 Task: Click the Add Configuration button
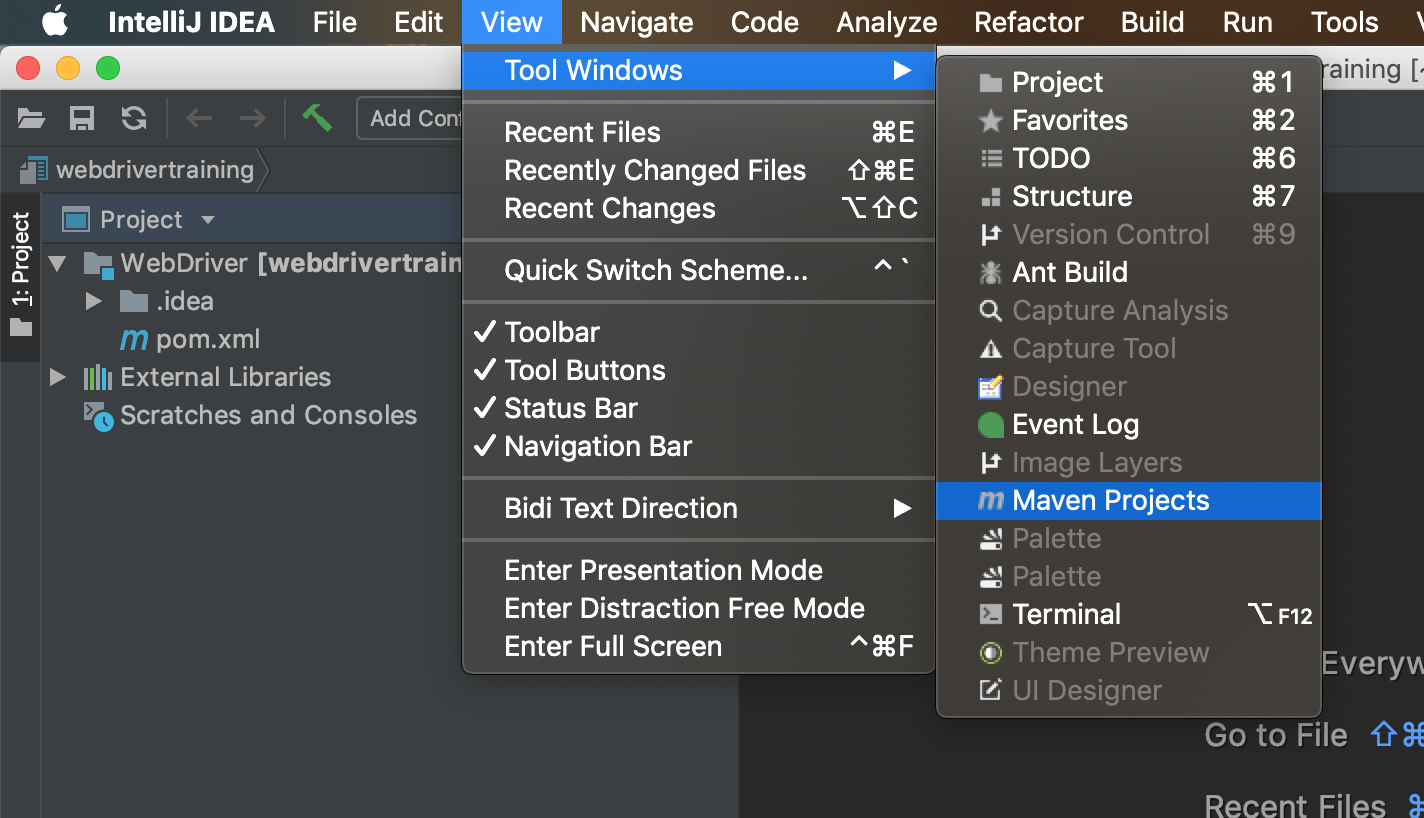pyautogui.click(x=410, y=118)
